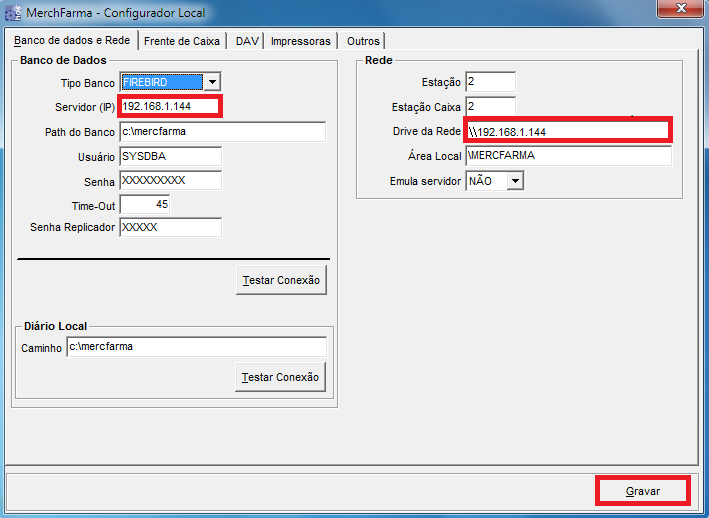Close the Configurador Local window

(x=681, y=8)
